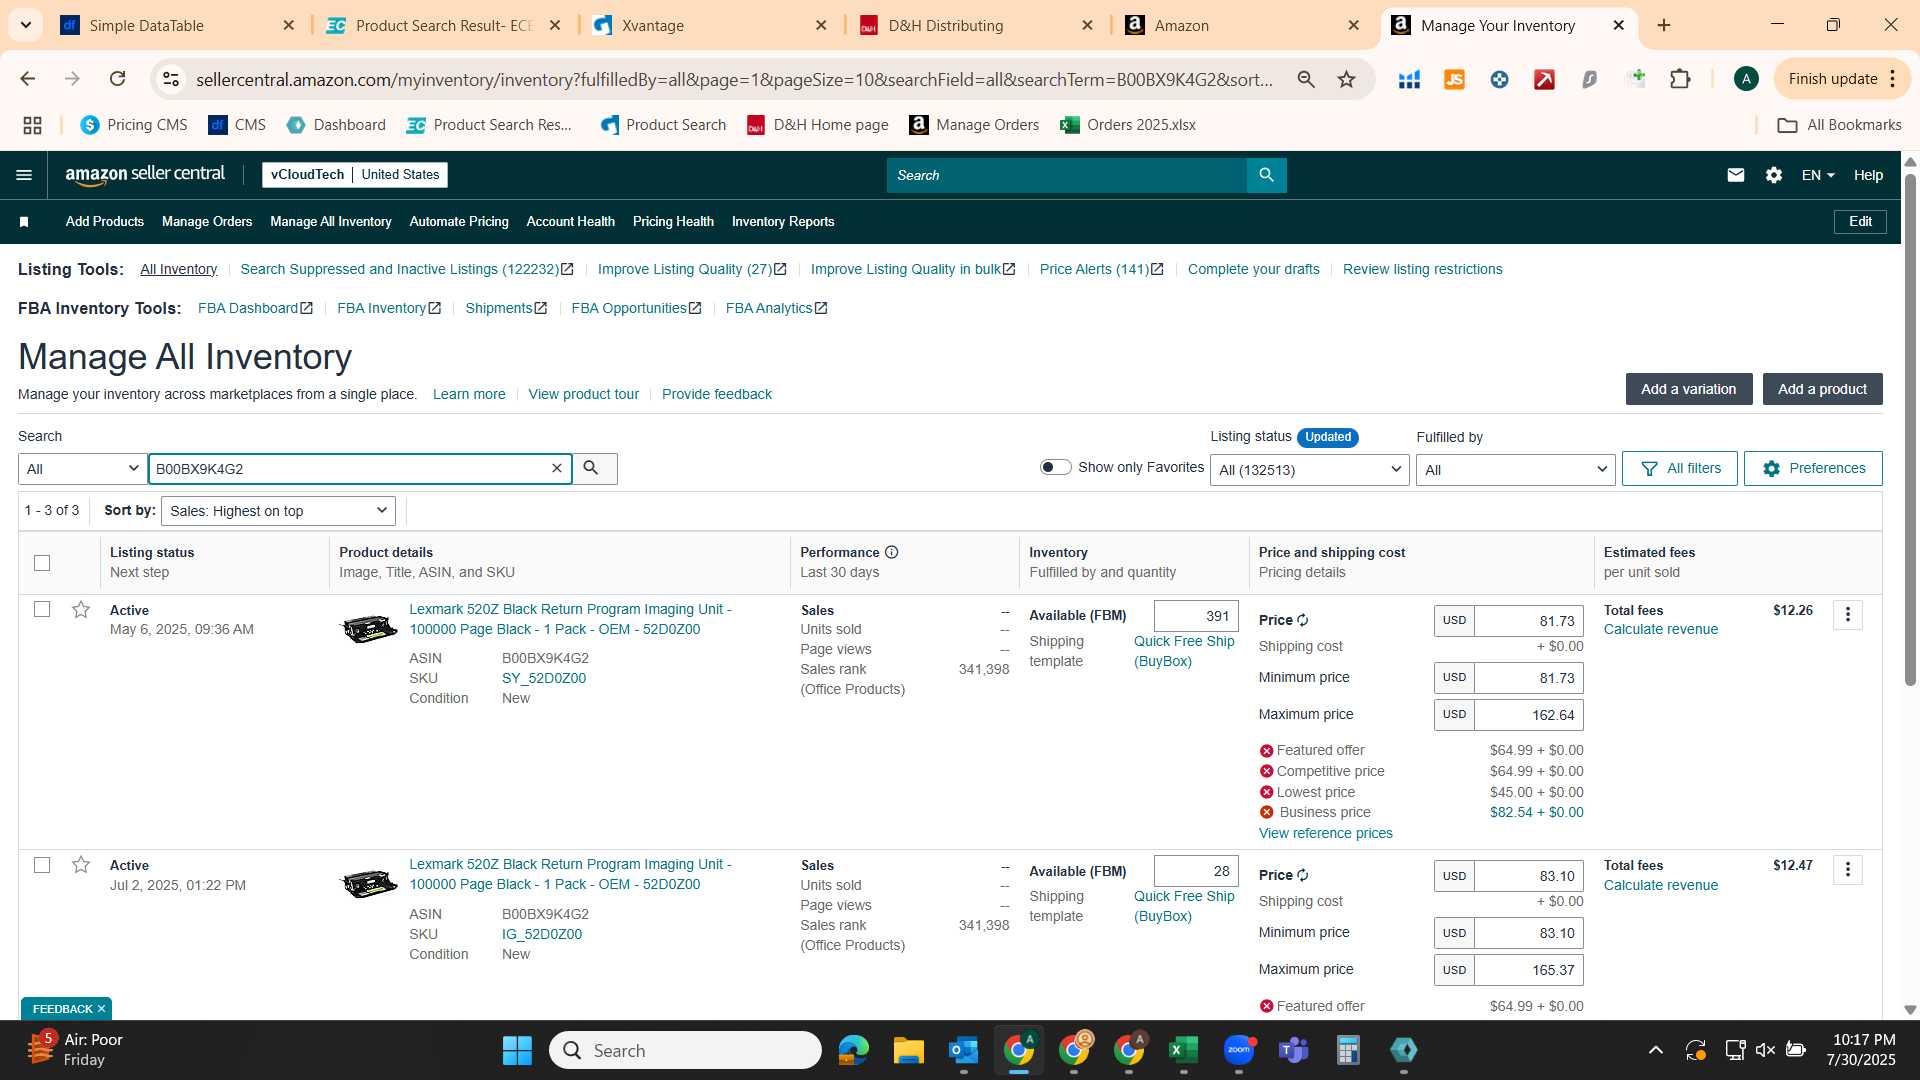Viewport: 1920px width, 1080px height.
Task: Select the IG_52D0Z00 listing checkbox
Action: tap(42, 865)
